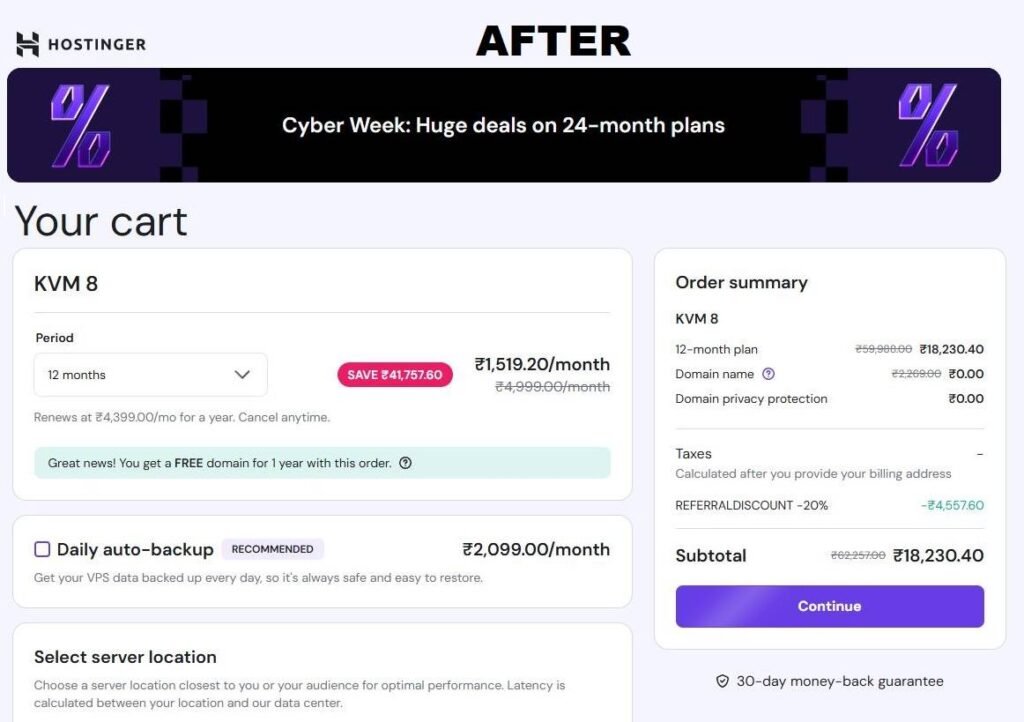Screen dimensions: 1024x722
Task: Click the RECOMMENDED tag beside auto-backup
Action: [x=272, y=549]
